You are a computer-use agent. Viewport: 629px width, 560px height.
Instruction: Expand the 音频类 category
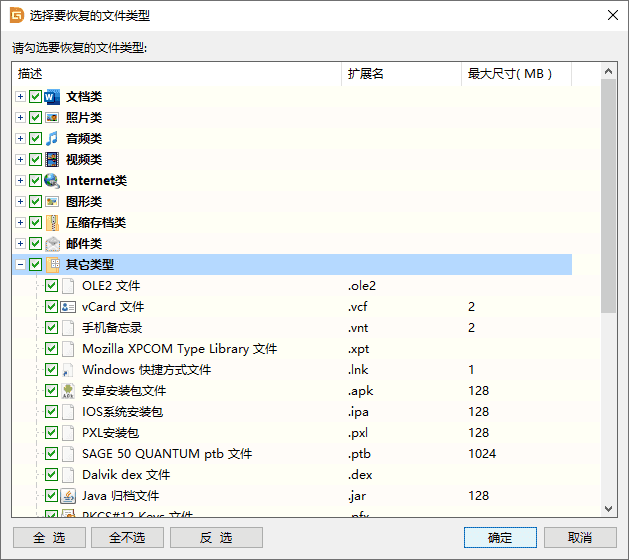tap(20, 138)
